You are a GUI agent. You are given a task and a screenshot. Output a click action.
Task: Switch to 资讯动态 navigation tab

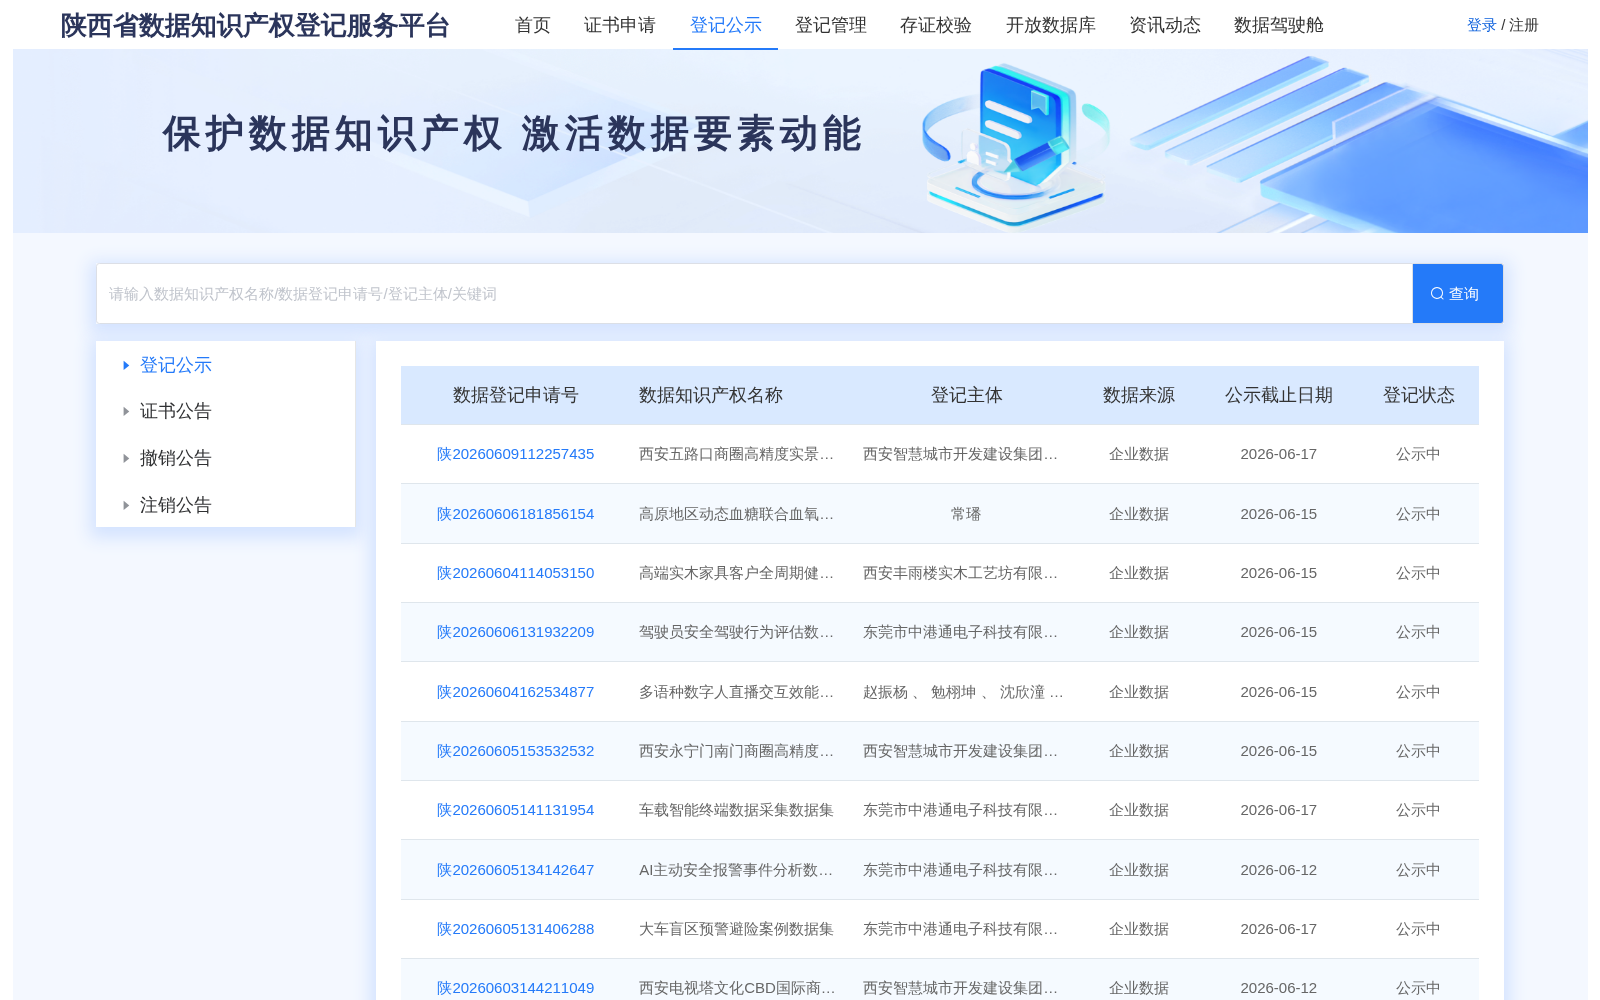[1165, 25]
